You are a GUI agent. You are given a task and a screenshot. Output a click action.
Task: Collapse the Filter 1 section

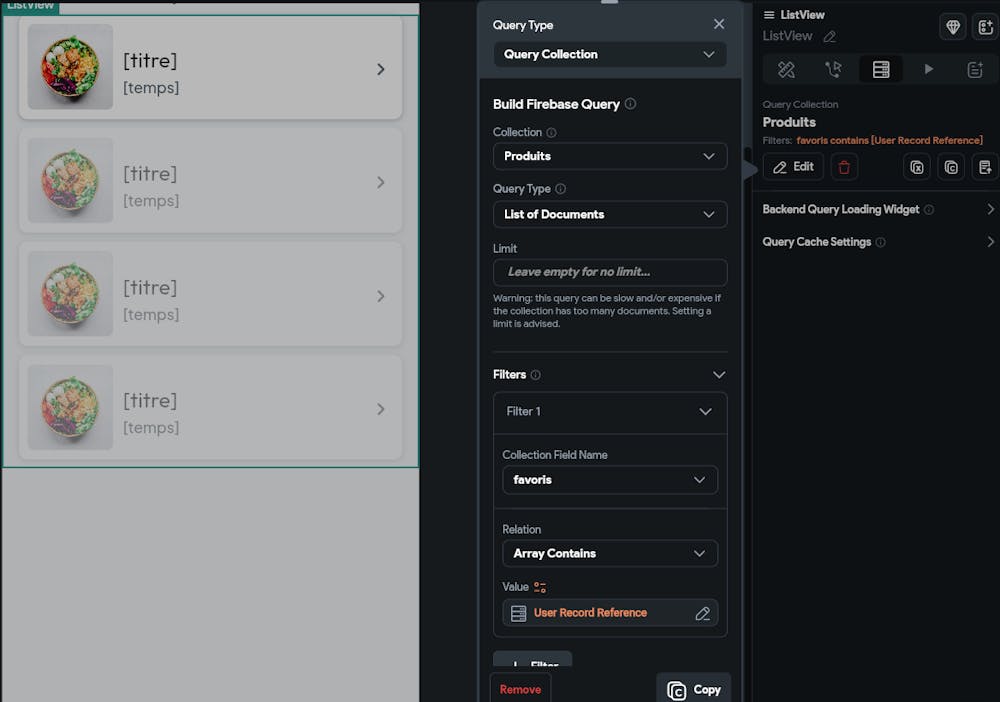tap(705, 411)
